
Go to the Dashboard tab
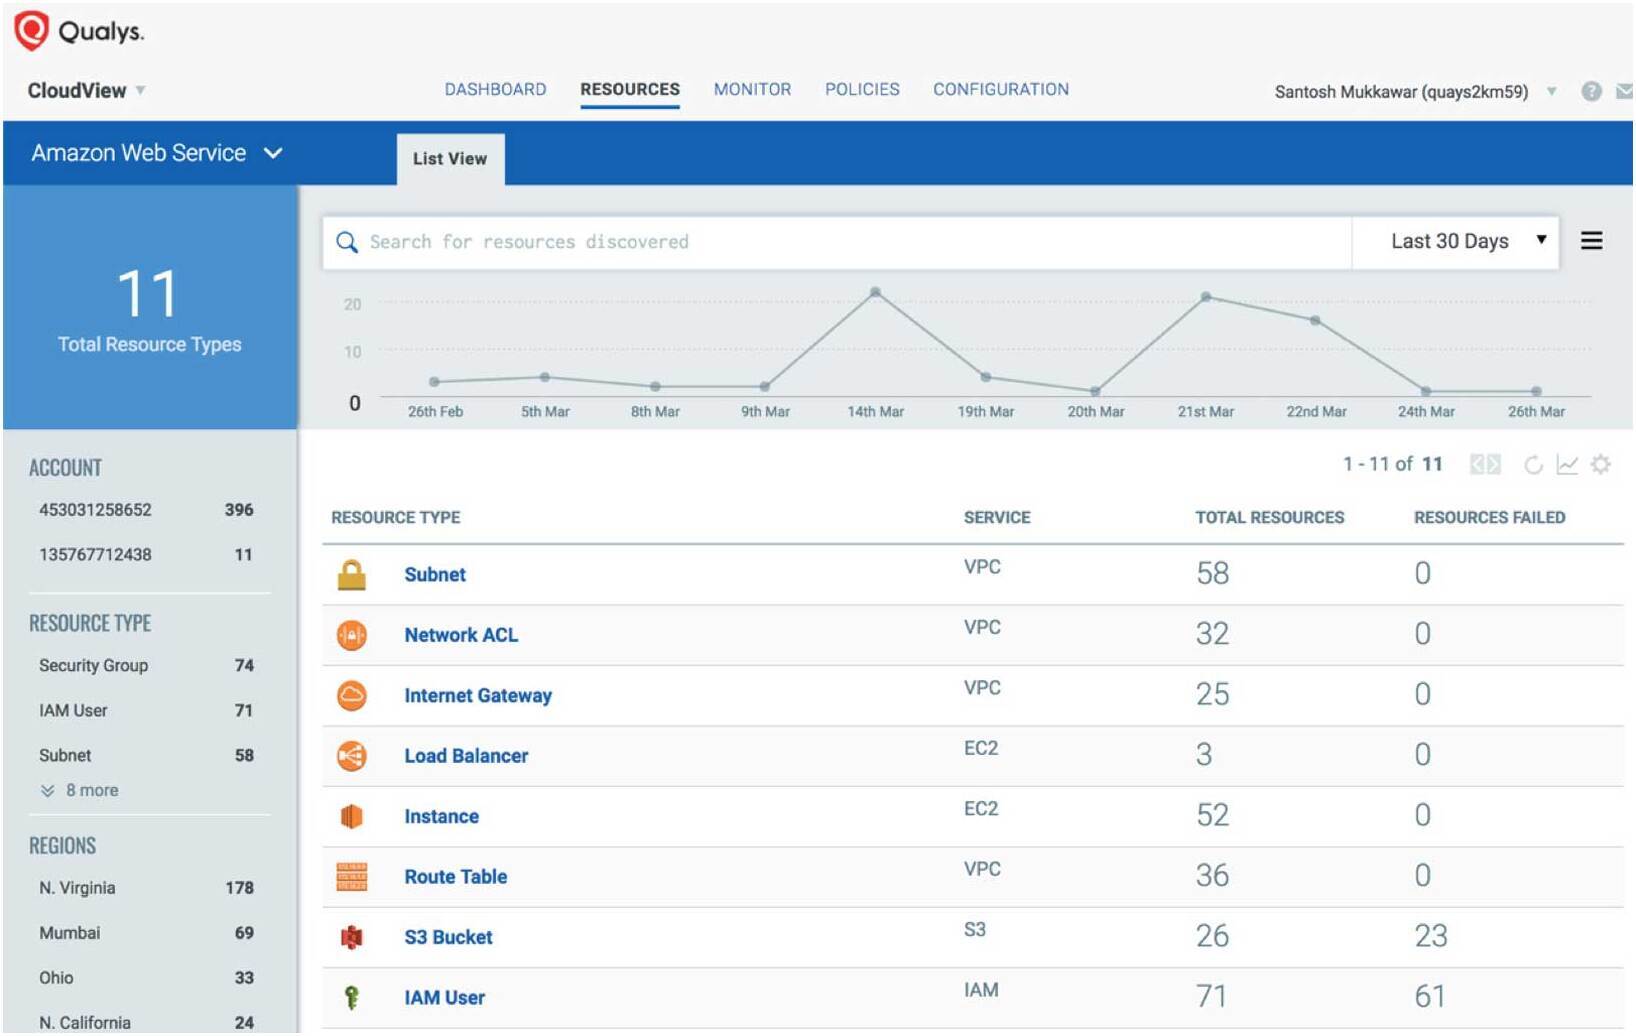pos(495,90)
